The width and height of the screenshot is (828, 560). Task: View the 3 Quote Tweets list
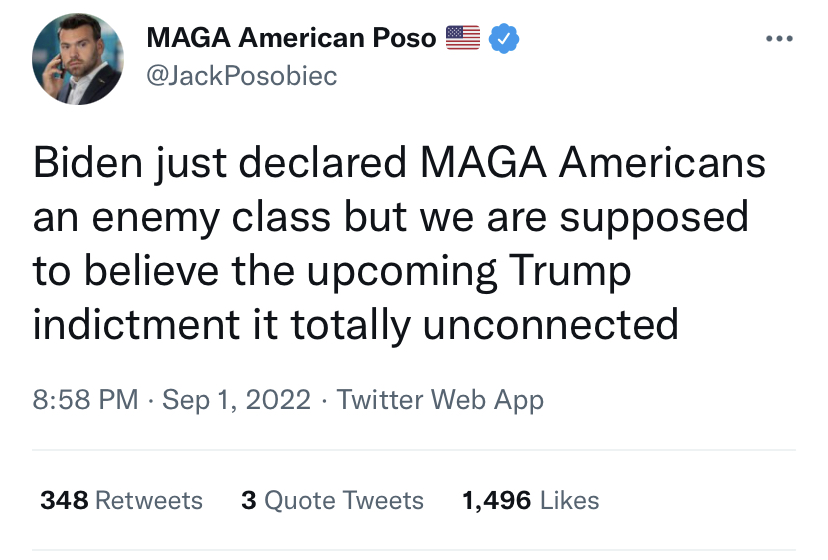(x=332, y=500)
